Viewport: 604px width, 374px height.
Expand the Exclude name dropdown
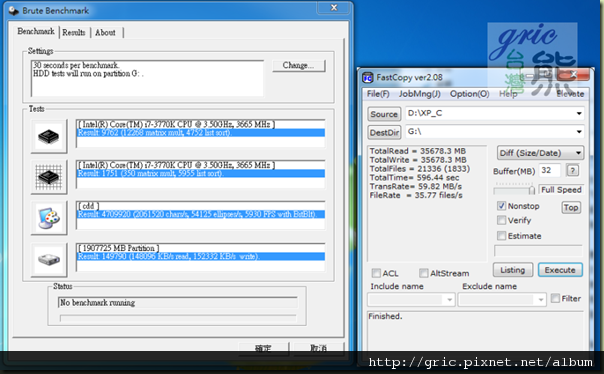pyautogui.click(x=540, y=300)
